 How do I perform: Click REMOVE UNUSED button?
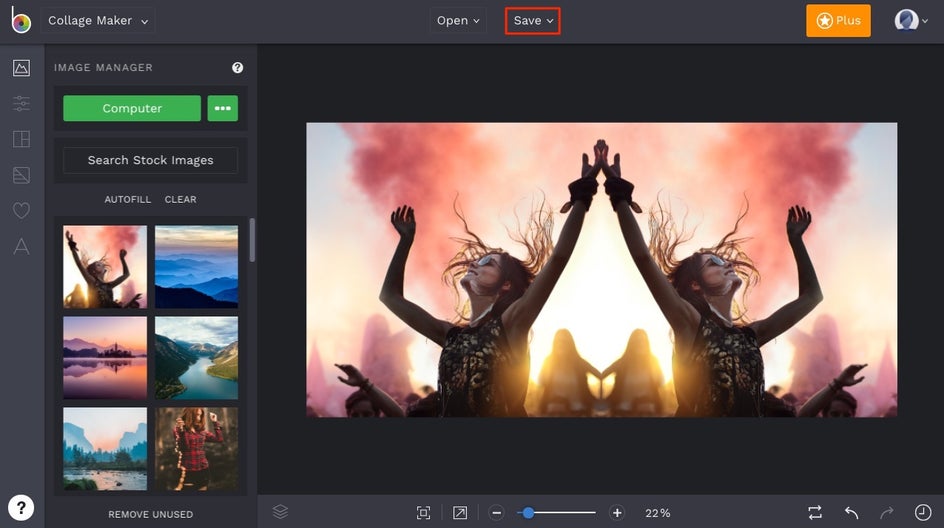click(151, 514)
